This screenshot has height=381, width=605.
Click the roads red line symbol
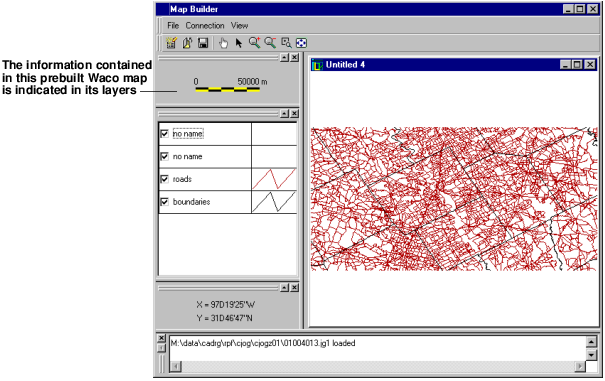[274, 179]
